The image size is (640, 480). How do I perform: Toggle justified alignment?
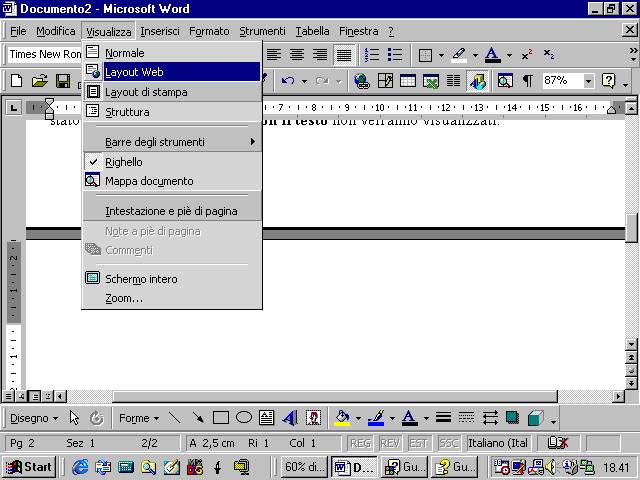344,55
